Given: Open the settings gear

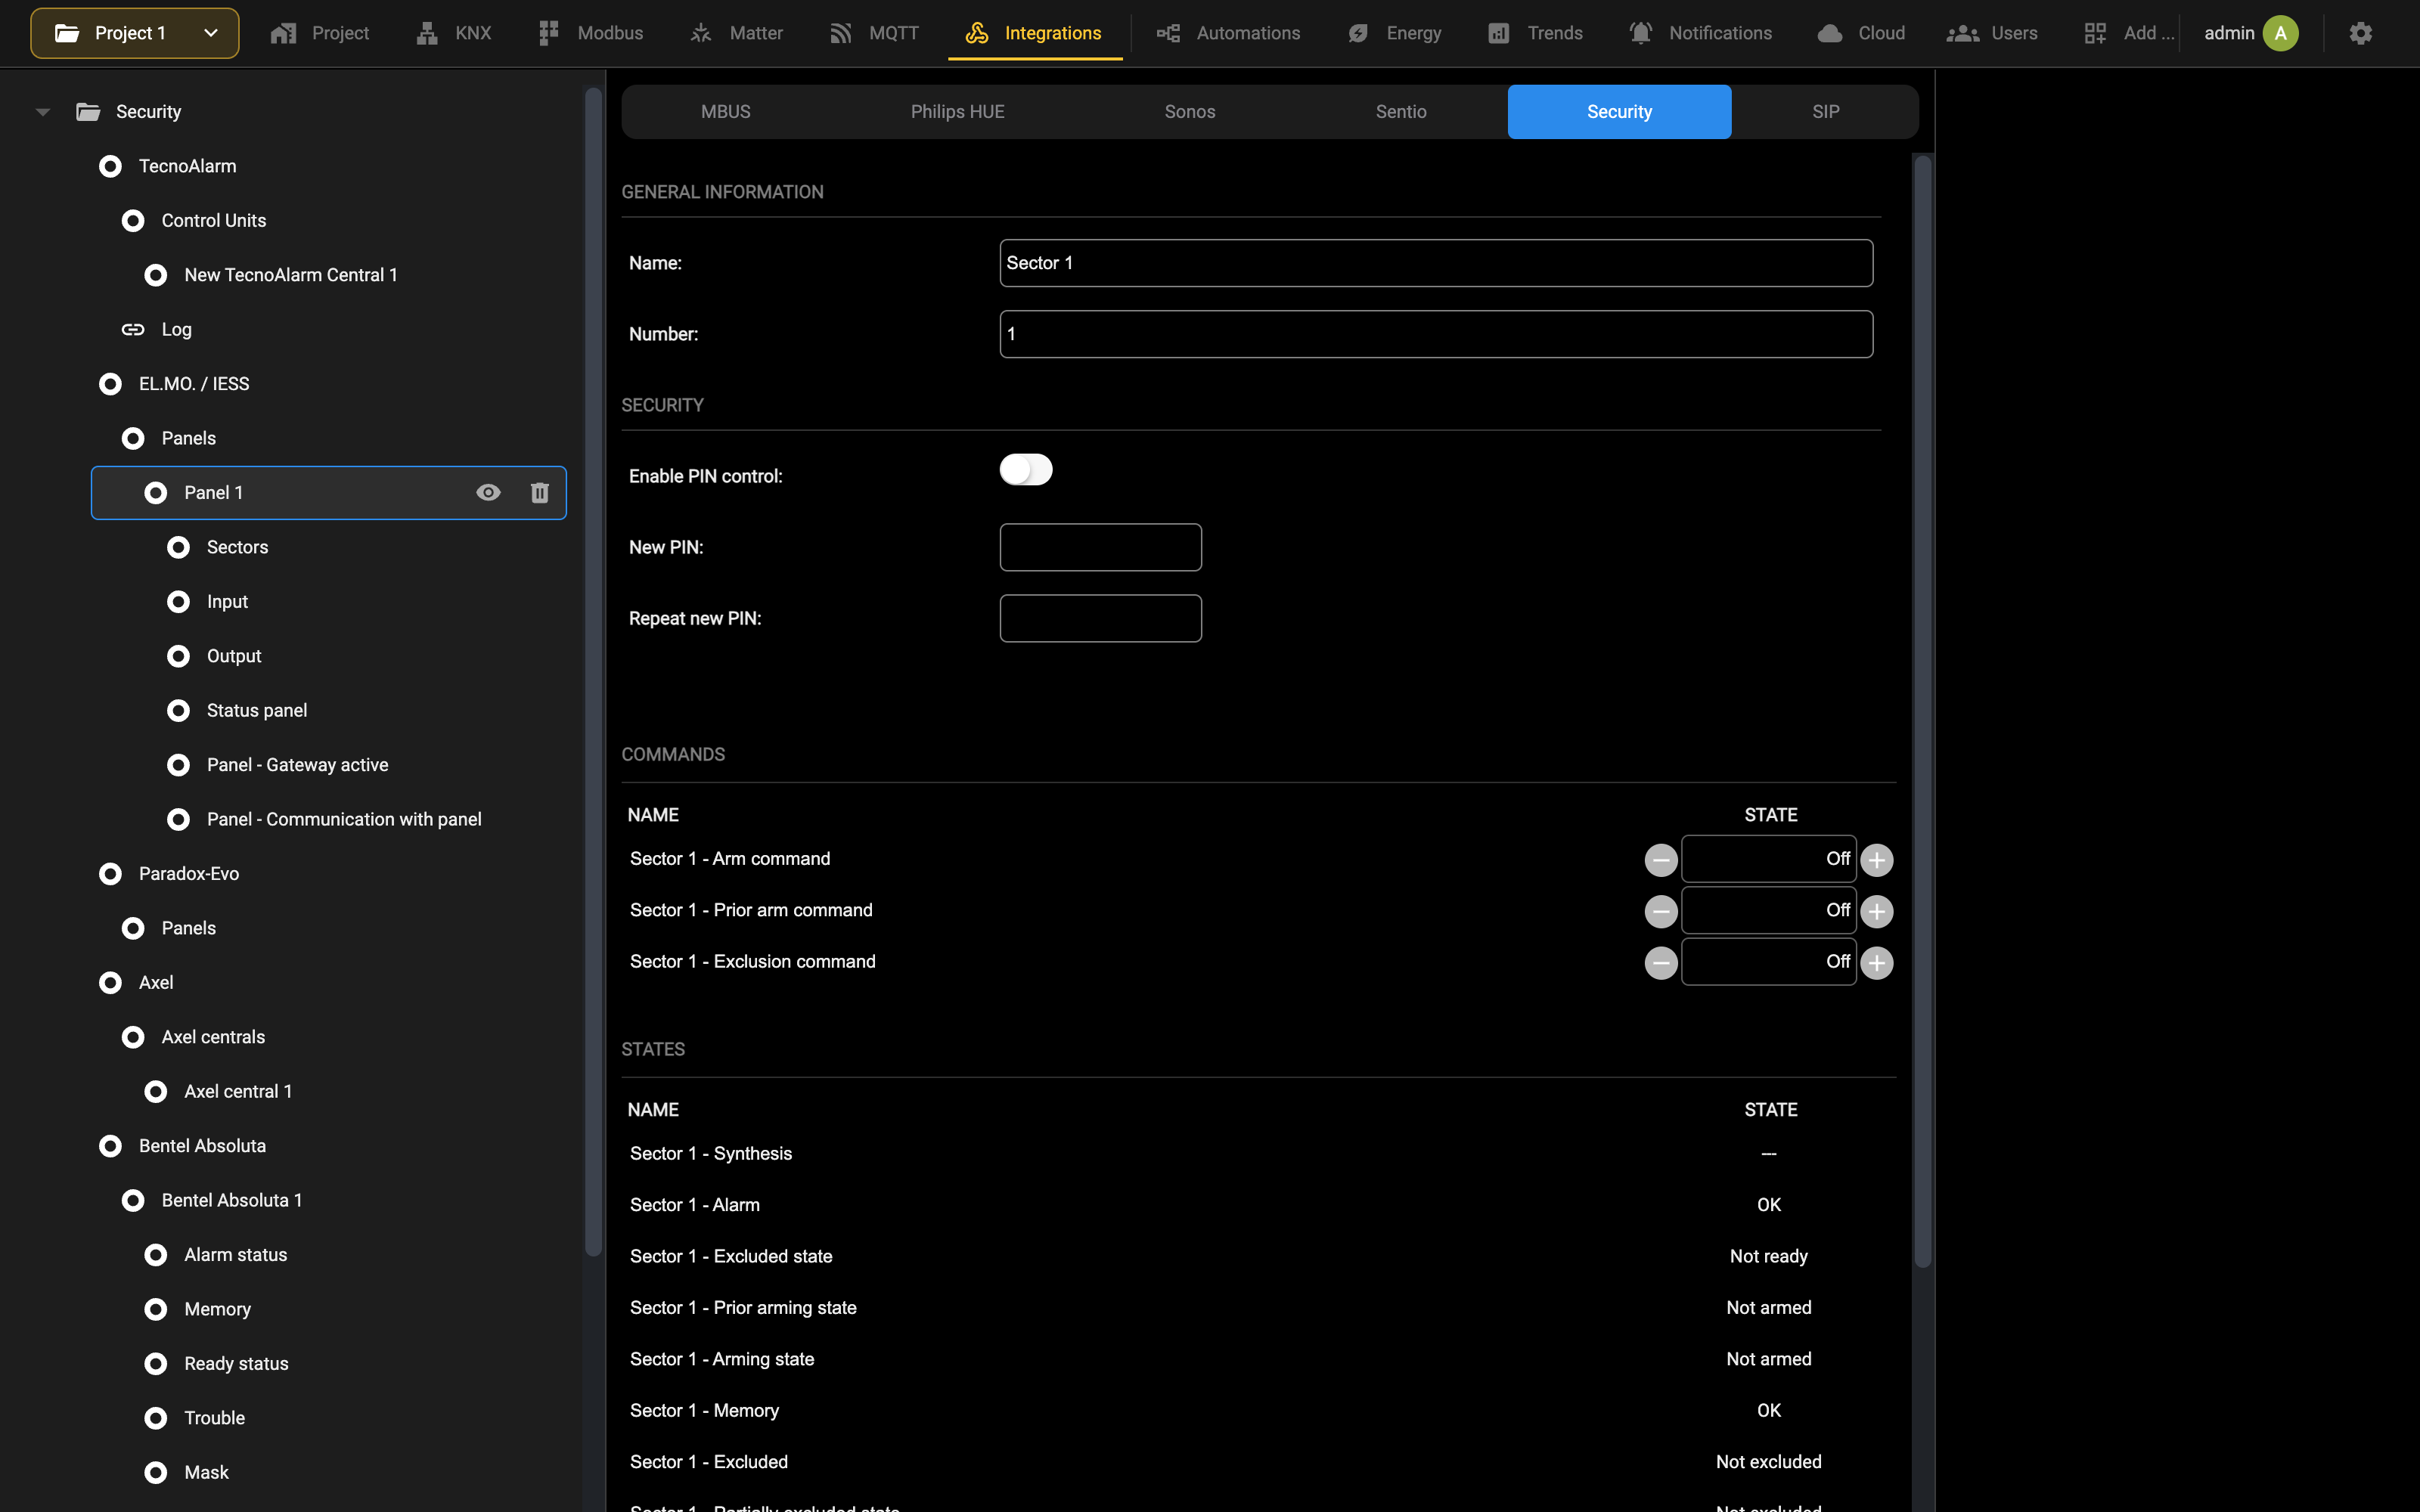Looking at the screenshot, I should tap(2360, 33).
